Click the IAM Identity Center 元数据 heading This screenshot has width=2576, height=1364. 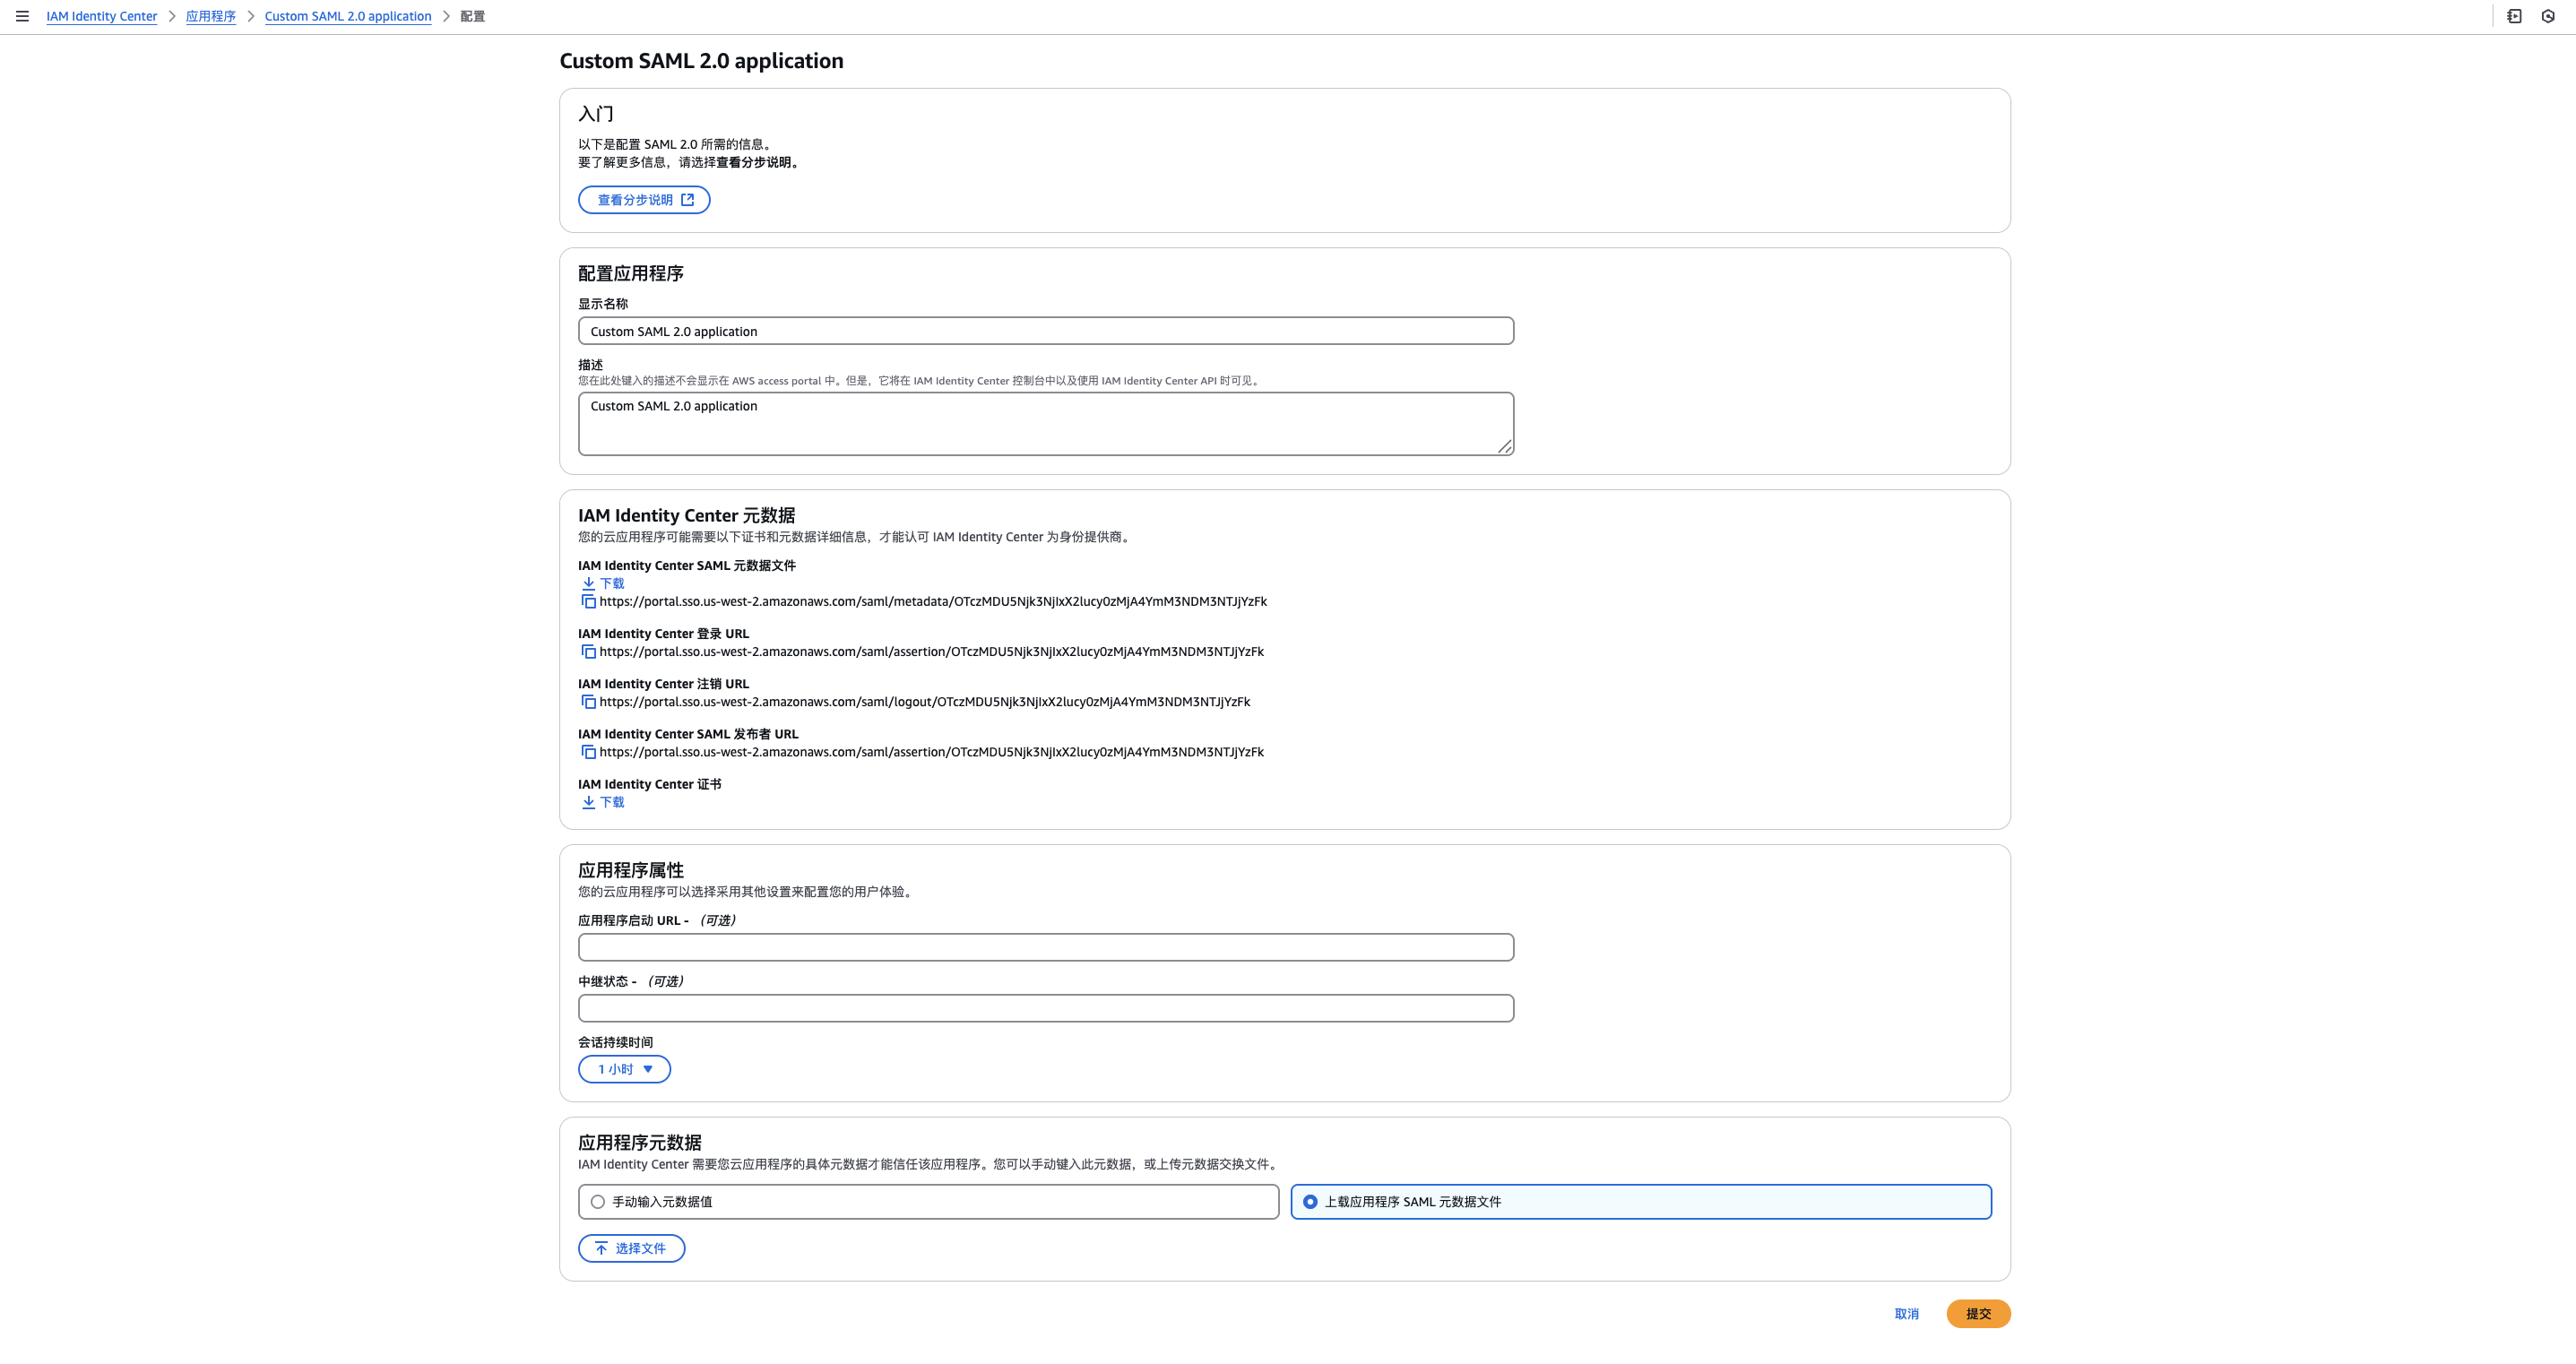pos(687,515)
